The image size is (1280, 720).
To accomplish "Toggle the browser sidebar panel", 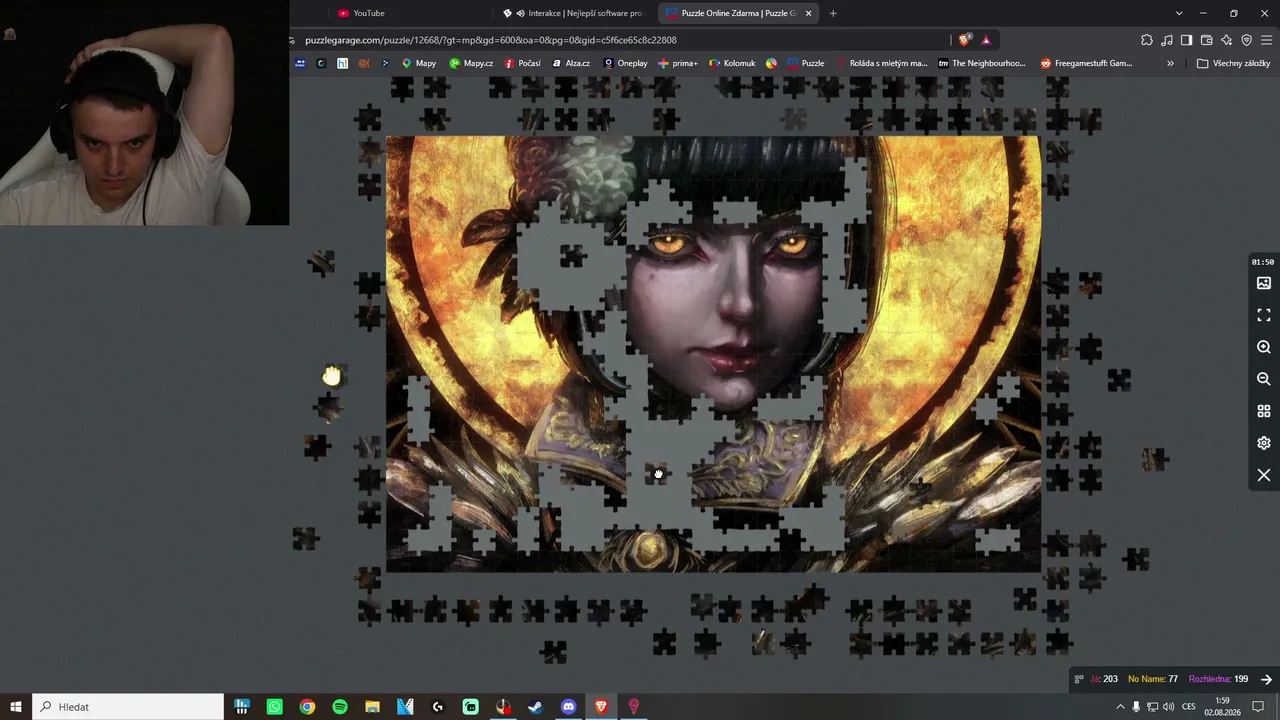I will coord(1186,40).
